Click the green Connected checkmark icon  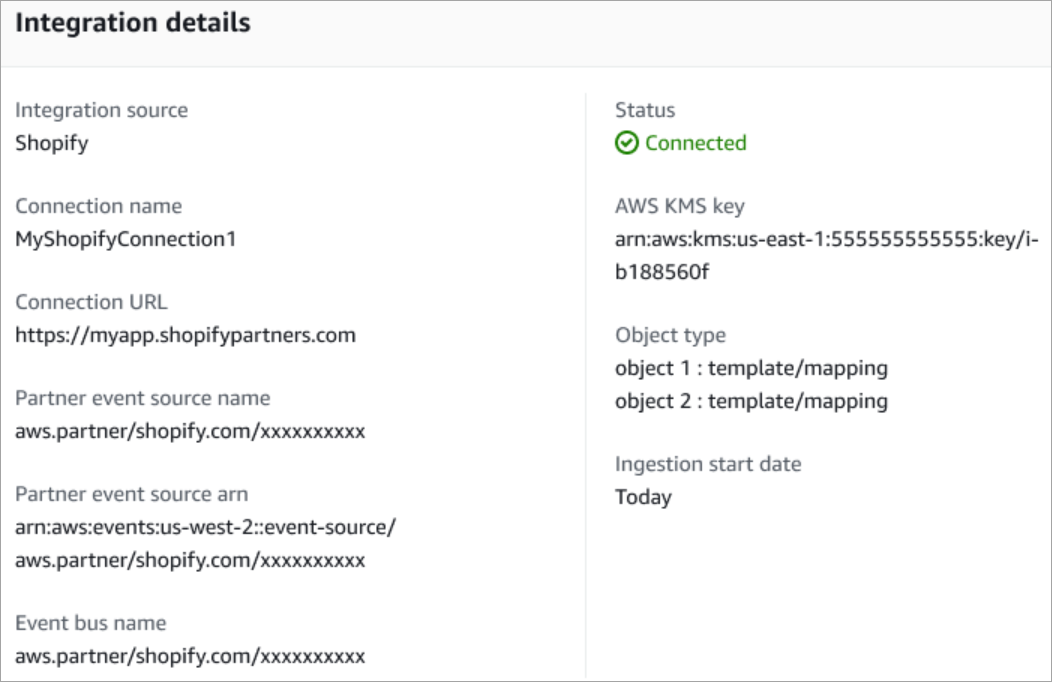click(x=626, y=143)
